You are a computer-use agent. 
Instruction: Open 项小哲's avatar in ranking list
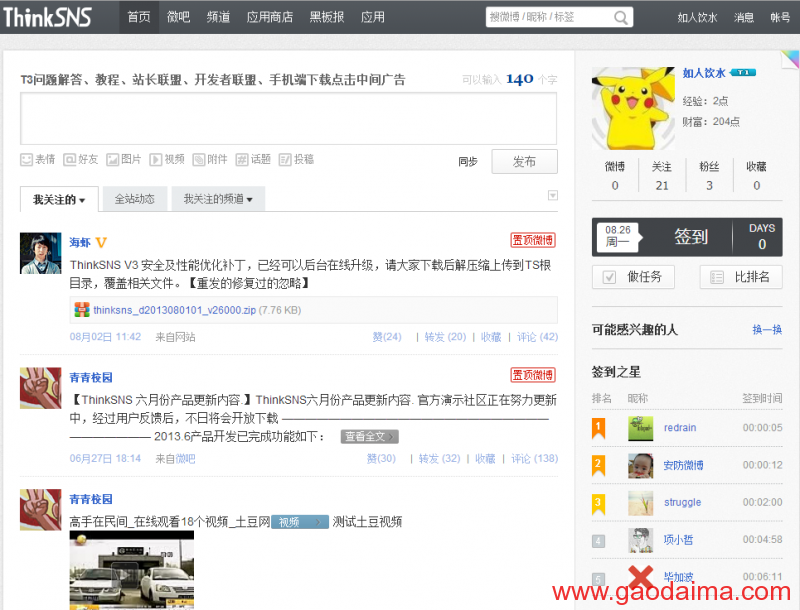(x=640, y=540)
